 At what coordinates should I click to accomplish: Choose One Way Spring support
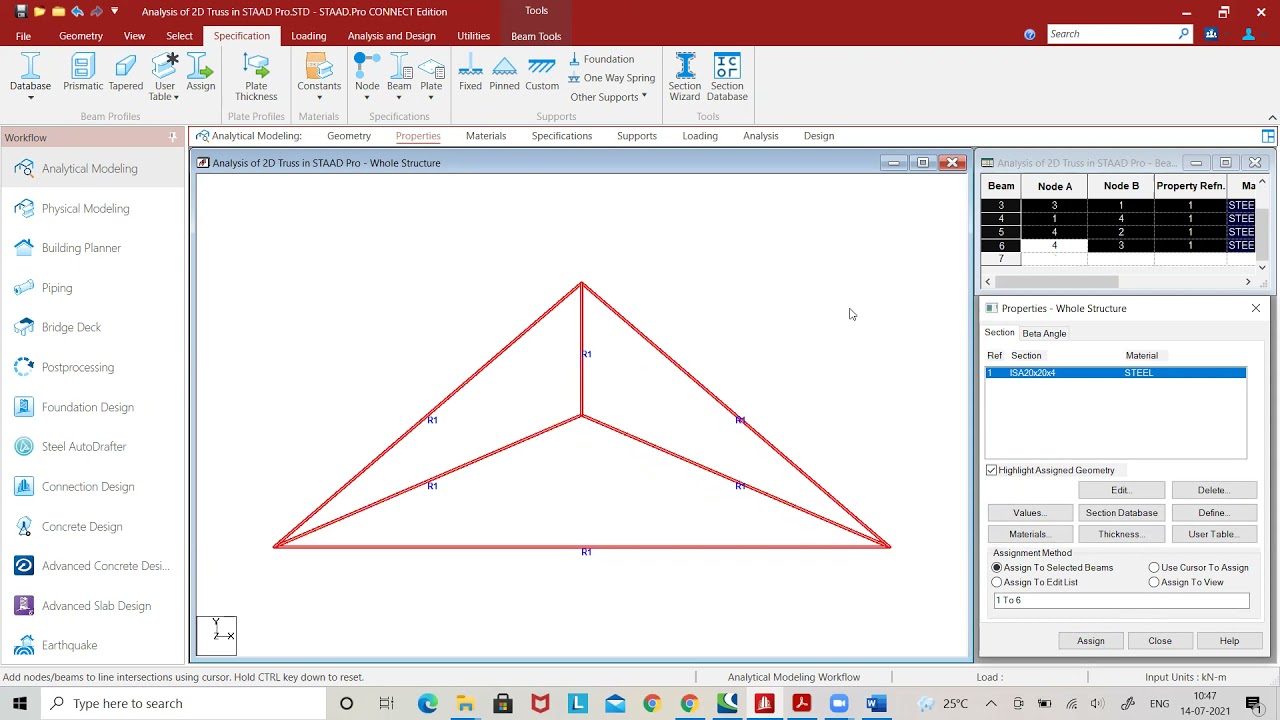coord(611,78)
